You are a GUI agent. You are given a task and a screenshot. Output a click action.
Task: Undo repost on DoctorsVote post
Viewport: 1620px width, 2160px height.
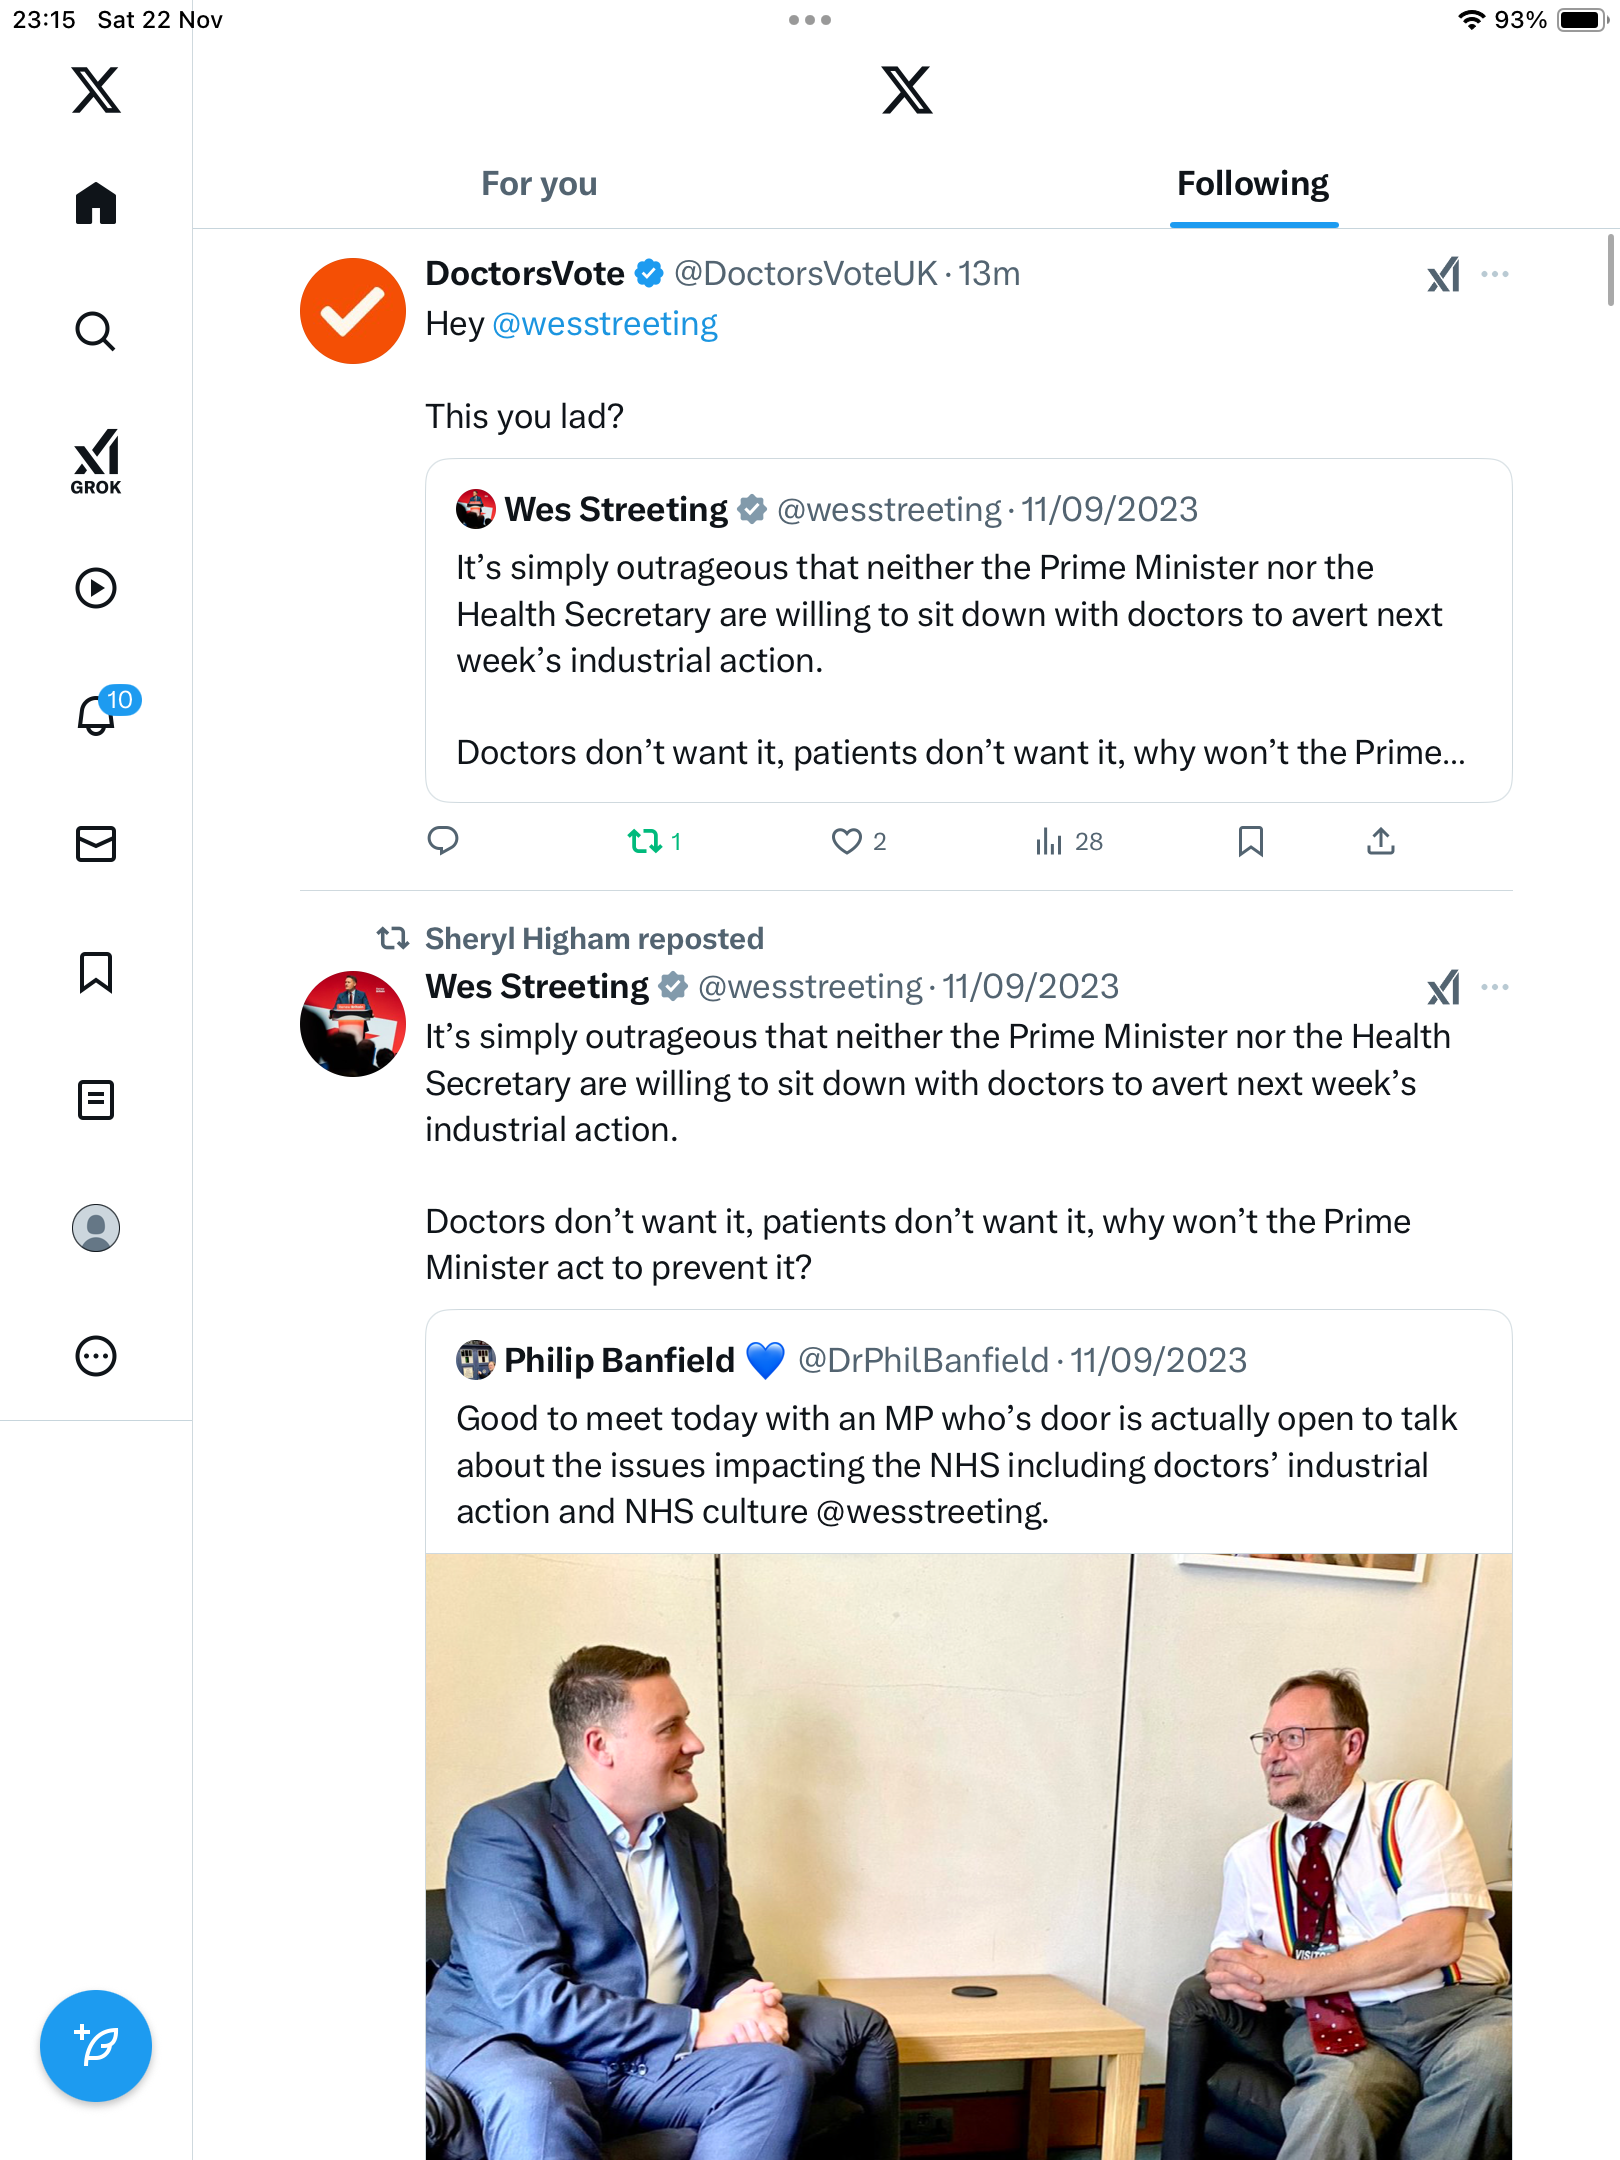click(x=645, y=841)
